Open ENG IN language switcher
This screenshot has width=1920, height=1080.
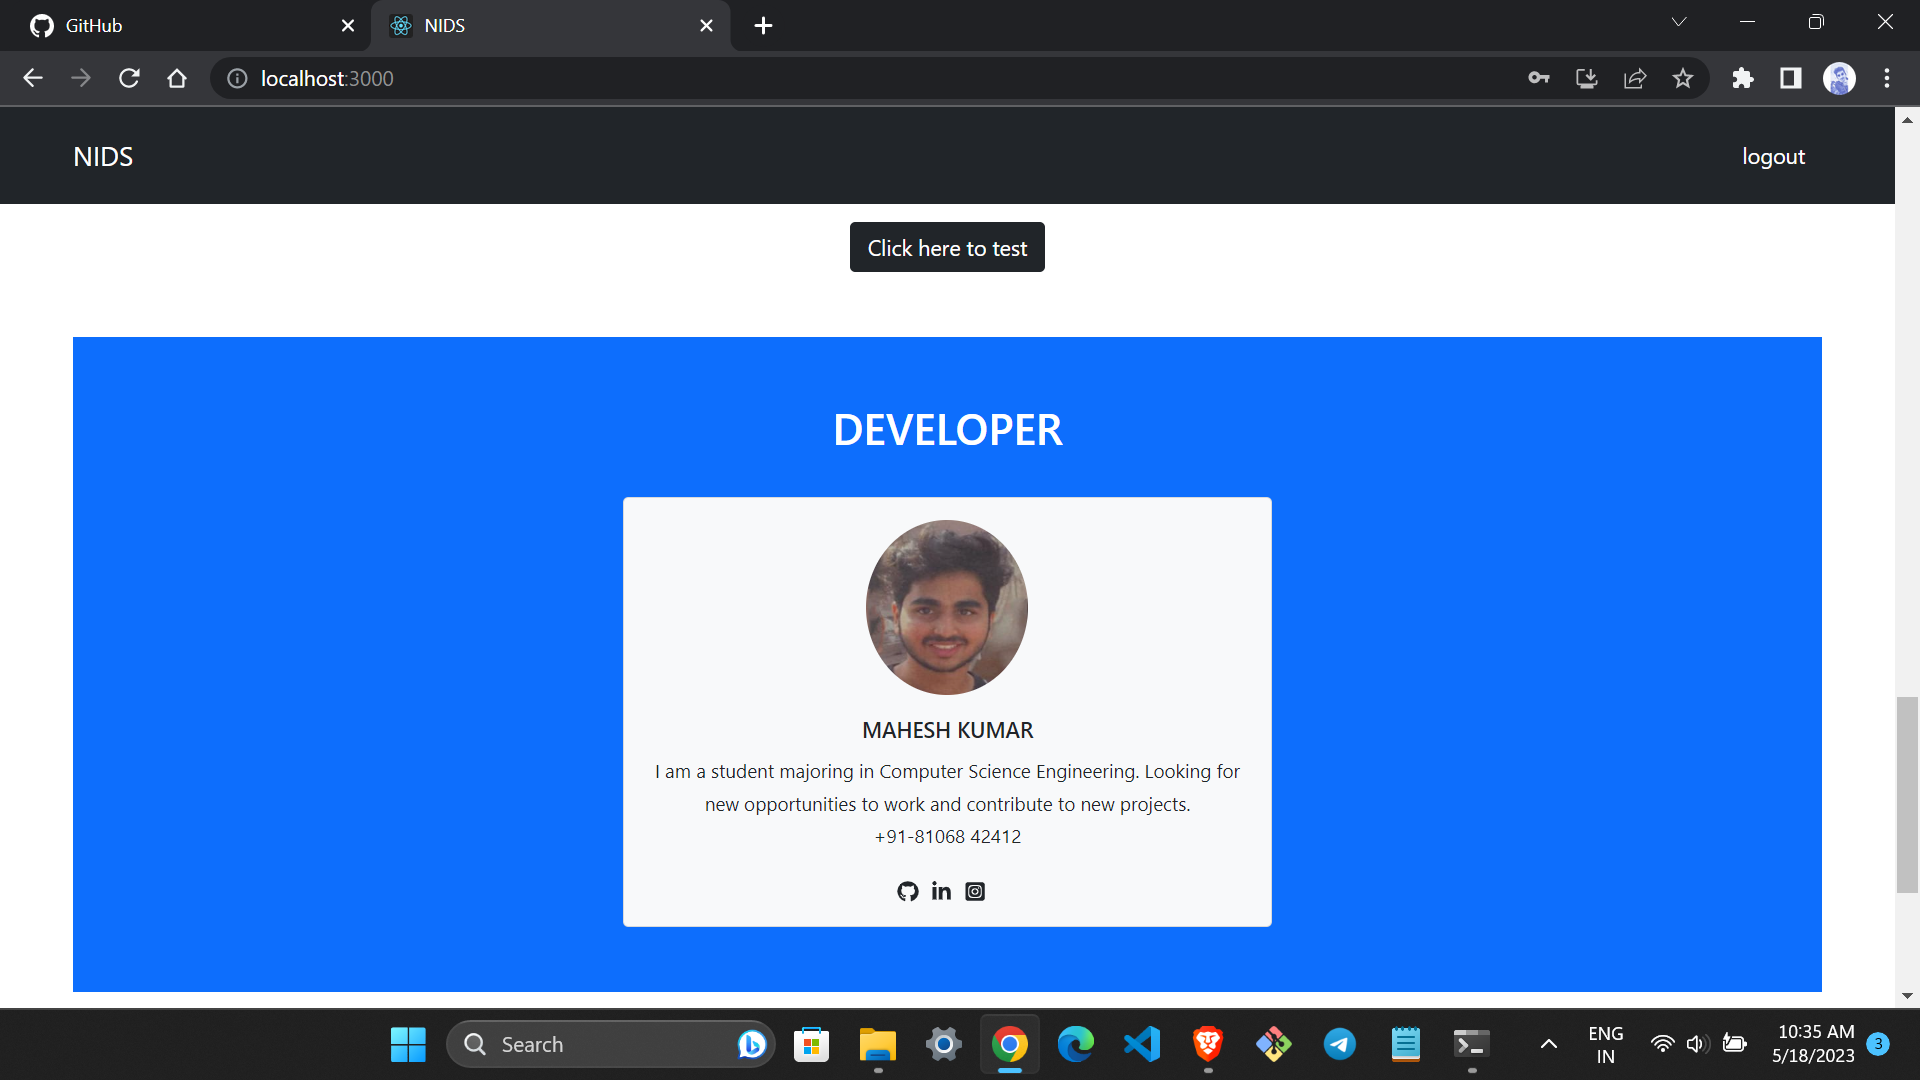coord(1606,1044)
